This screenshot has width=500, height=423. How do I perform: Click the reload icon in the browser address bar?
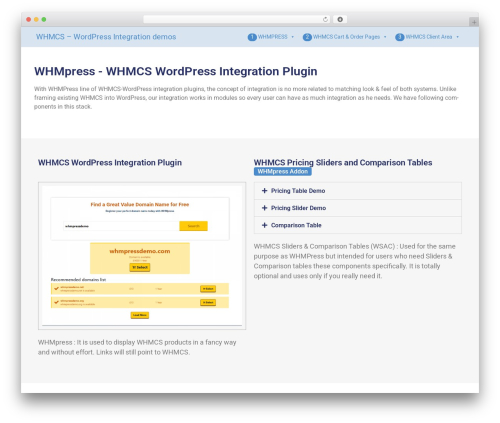coord(325,19)
